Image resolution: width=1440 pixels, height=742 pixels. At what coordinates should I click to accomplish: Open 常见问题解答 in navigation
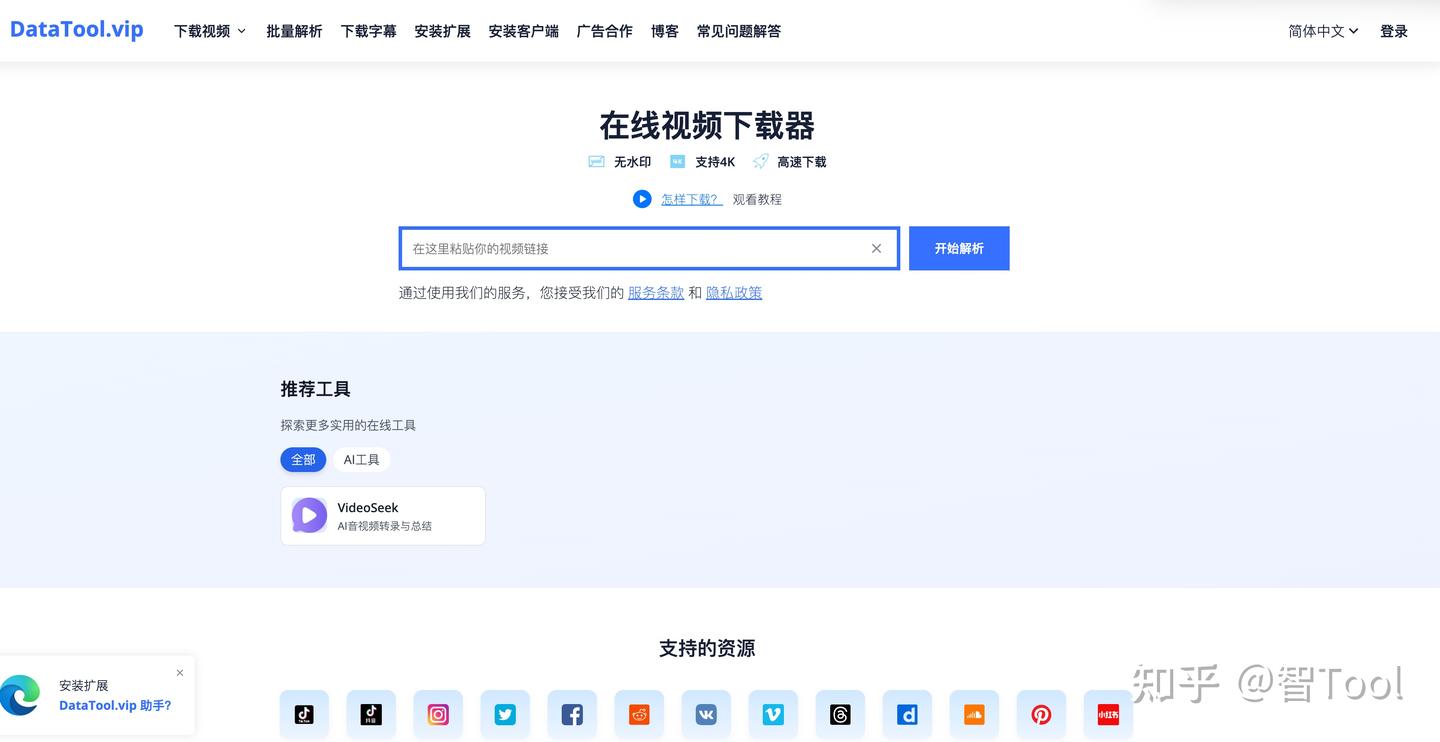(x=738, y=31)
